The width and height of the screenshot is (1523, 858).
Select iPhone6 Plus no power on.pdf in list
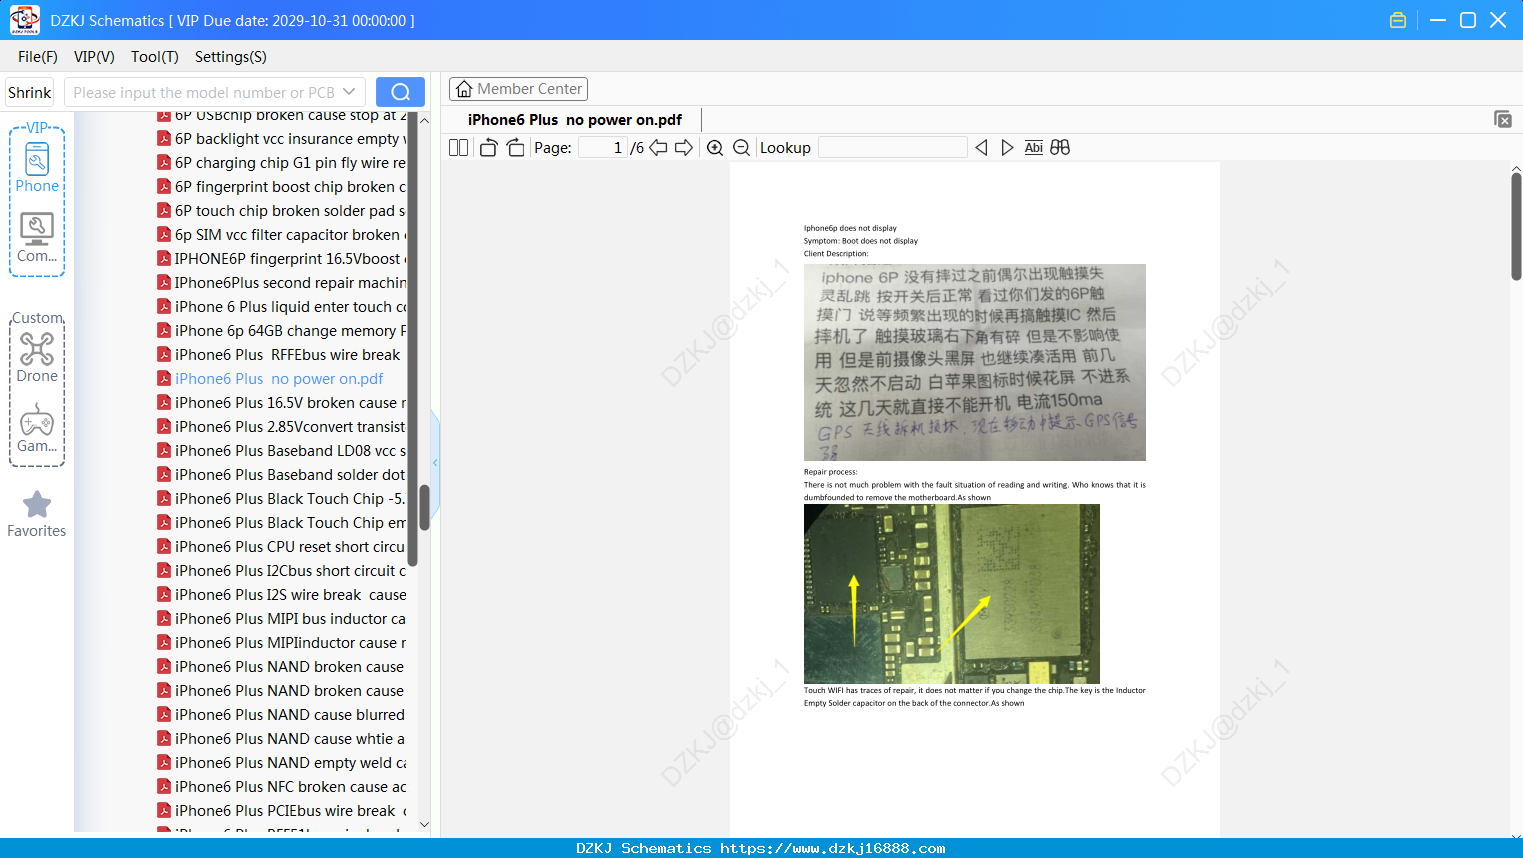point(279,379)
